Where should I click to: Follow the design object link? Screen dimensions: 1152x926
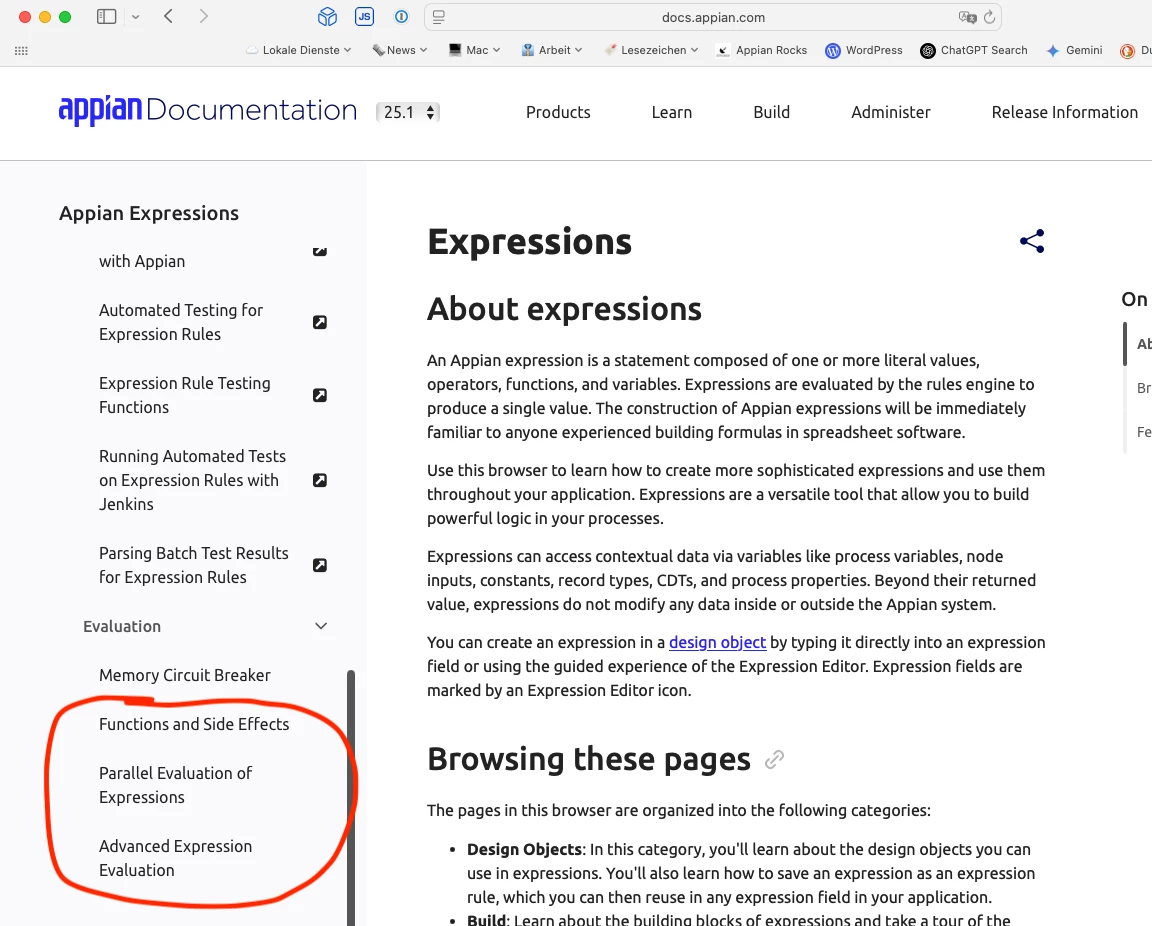pyautogui.click(x=717, y=642)
